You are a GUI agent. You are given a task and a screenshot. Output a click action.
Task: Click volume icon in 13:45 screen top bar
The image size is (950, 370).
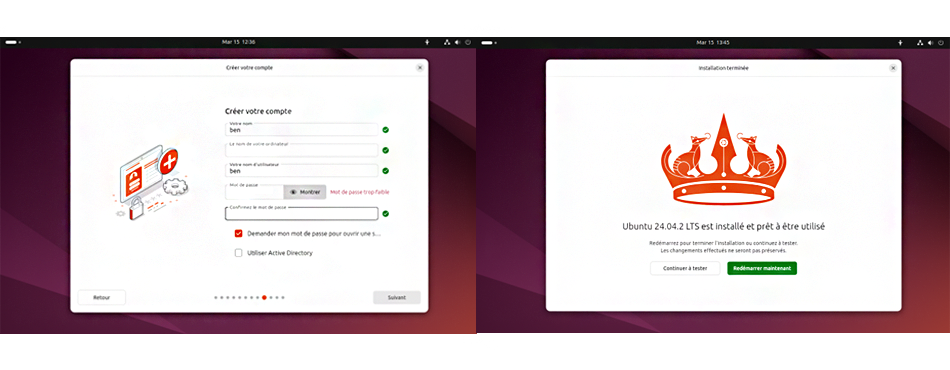pos(930,42)
